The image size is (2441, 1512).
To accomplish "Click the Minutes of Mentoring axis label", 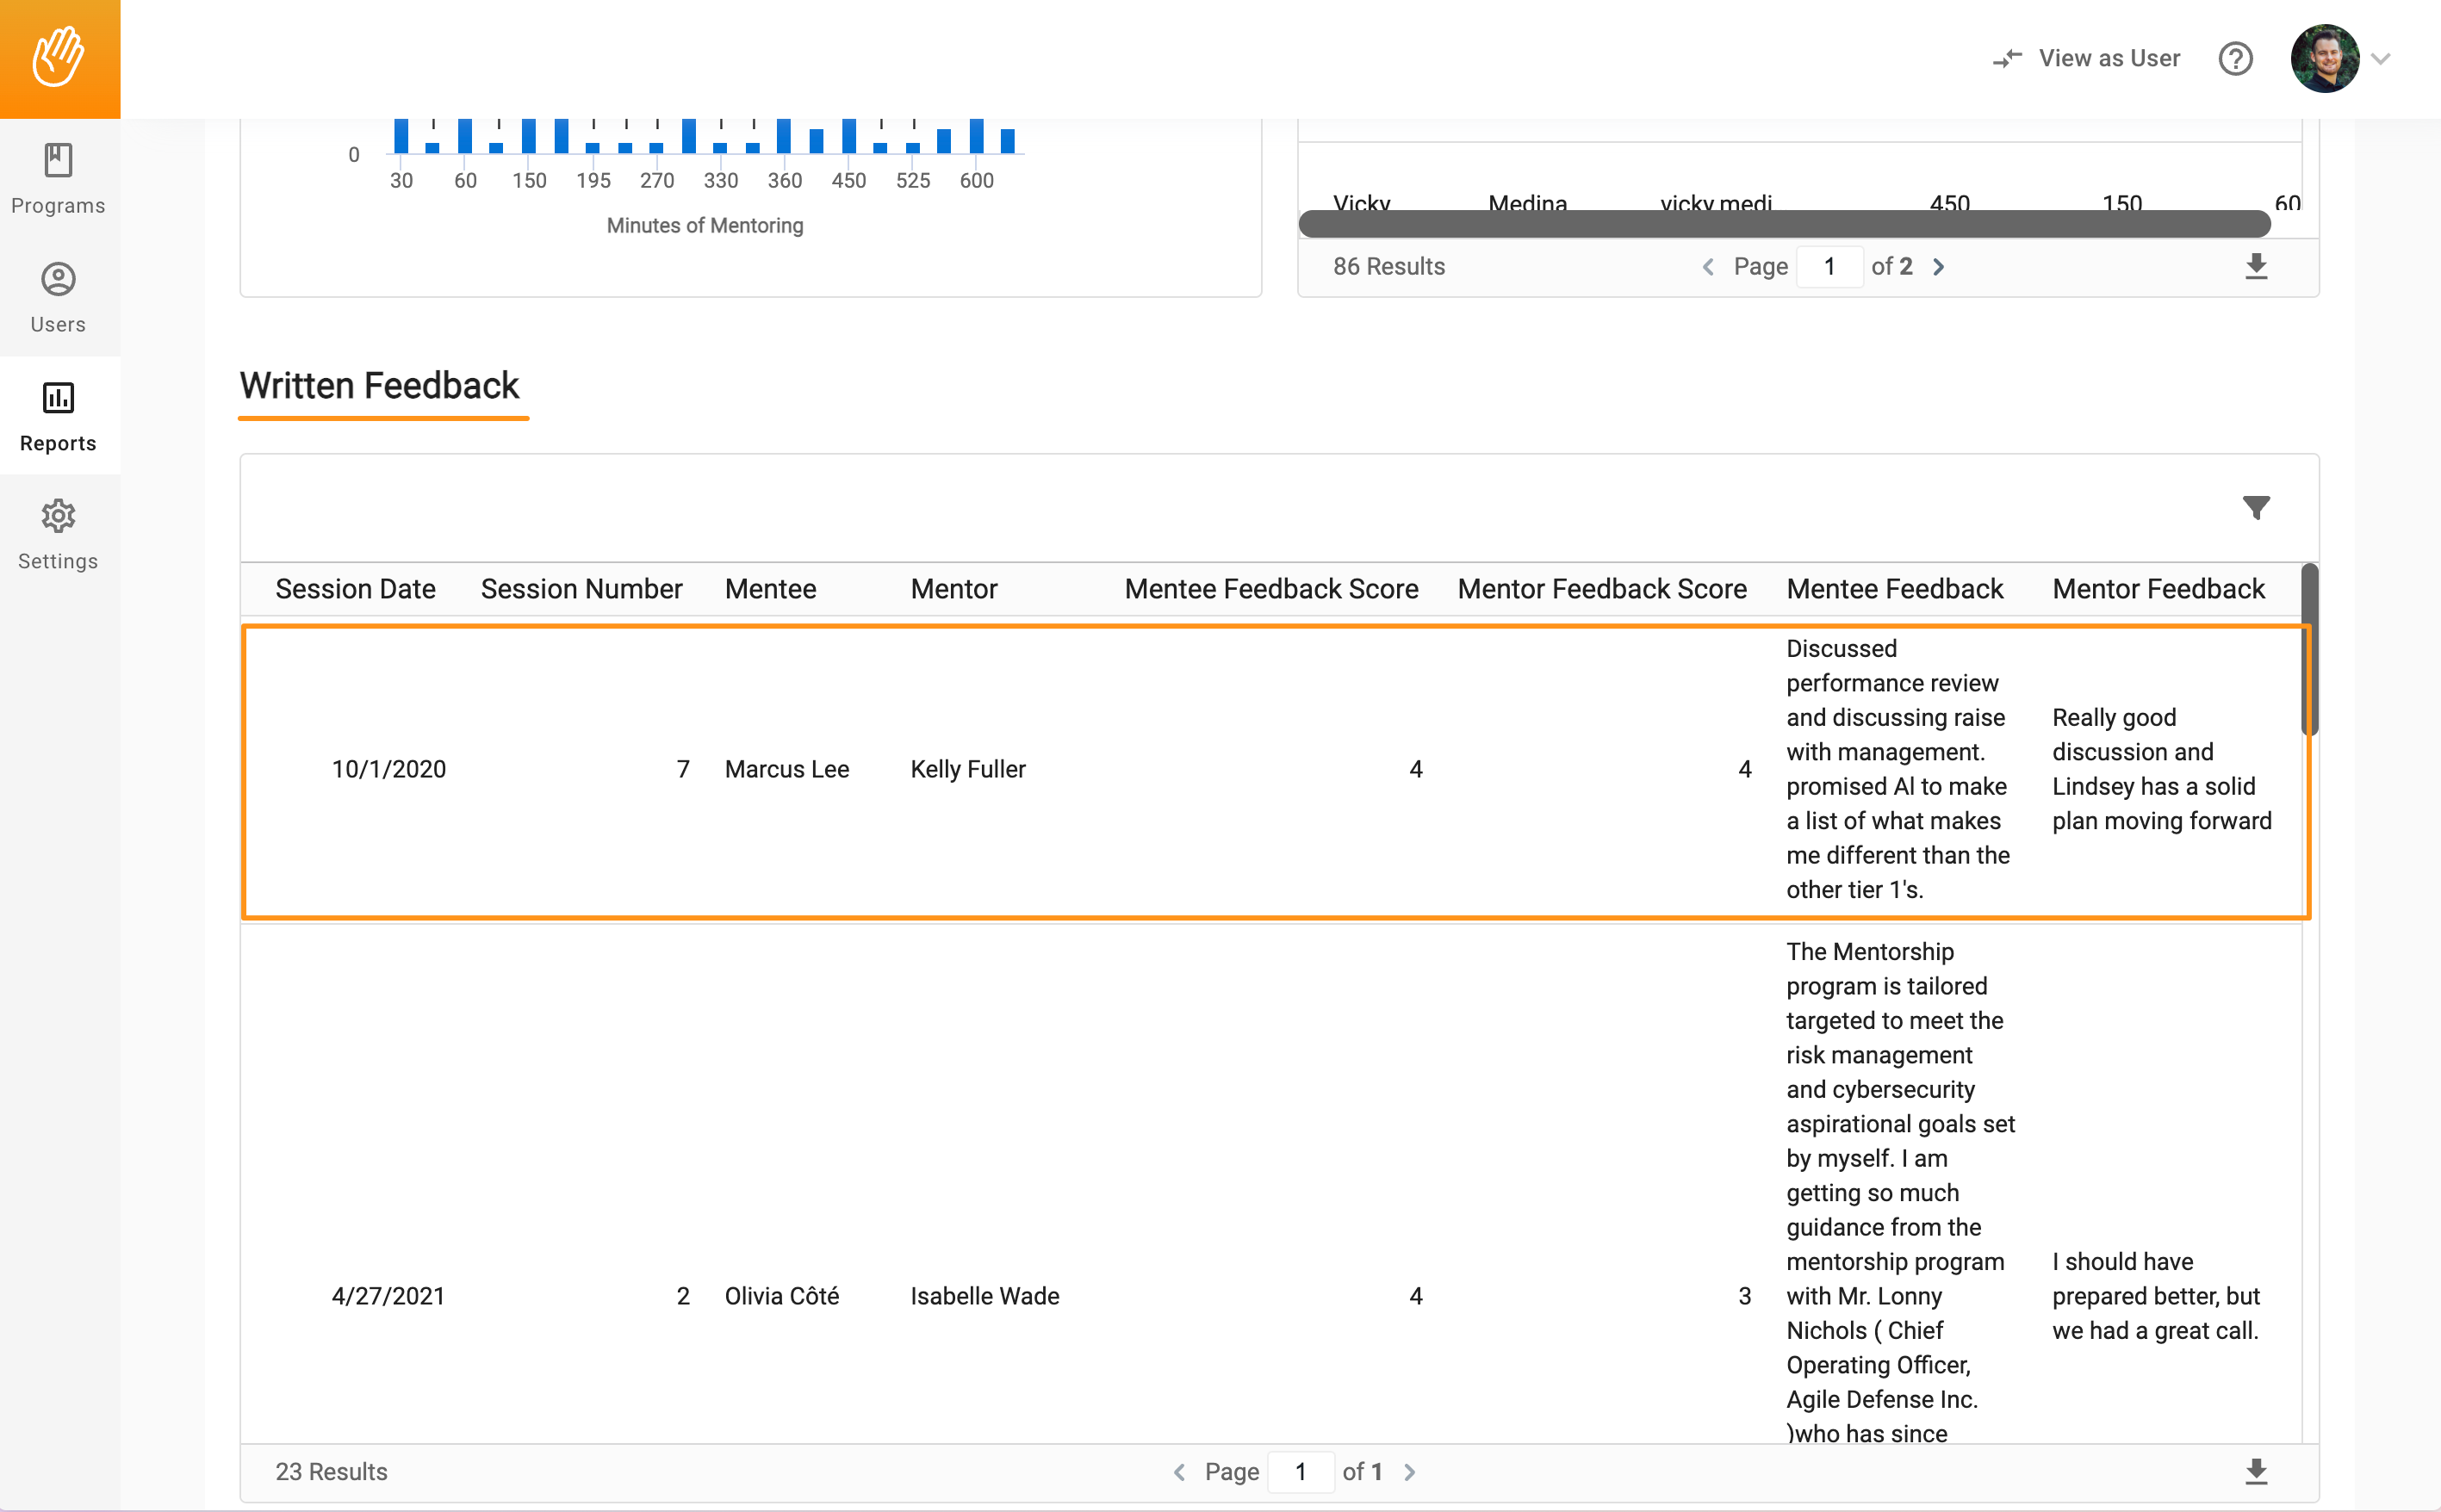I will (x=704, y=226).
